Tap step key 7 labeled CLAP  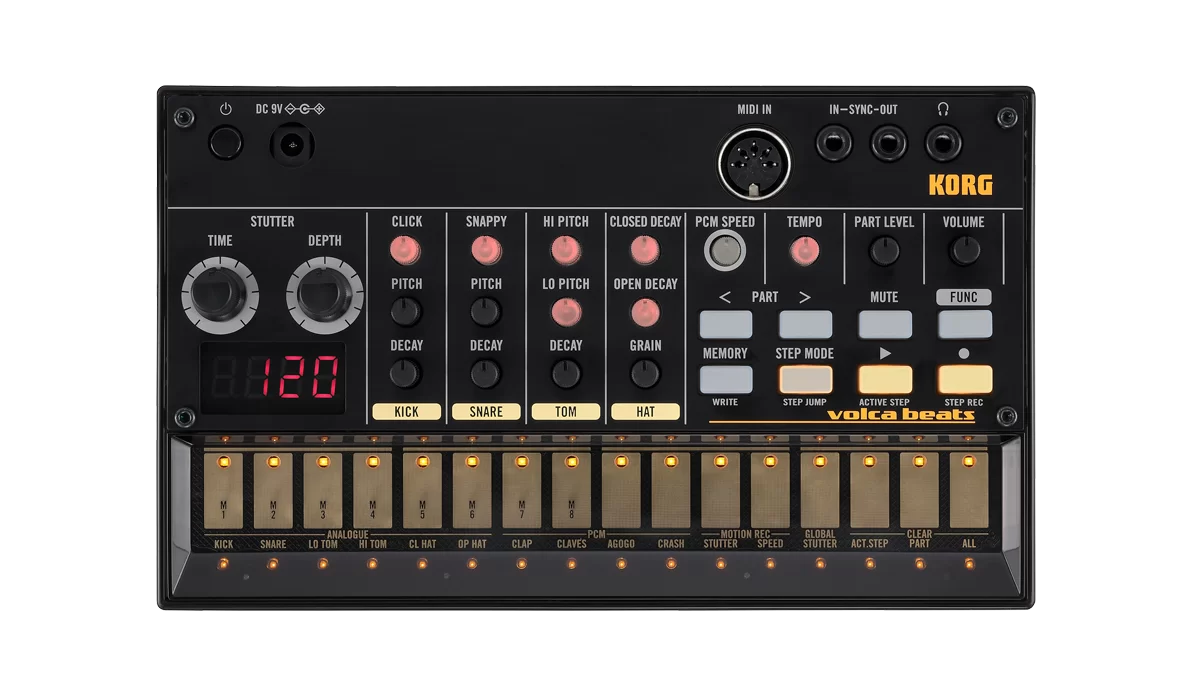pos(522,490)
